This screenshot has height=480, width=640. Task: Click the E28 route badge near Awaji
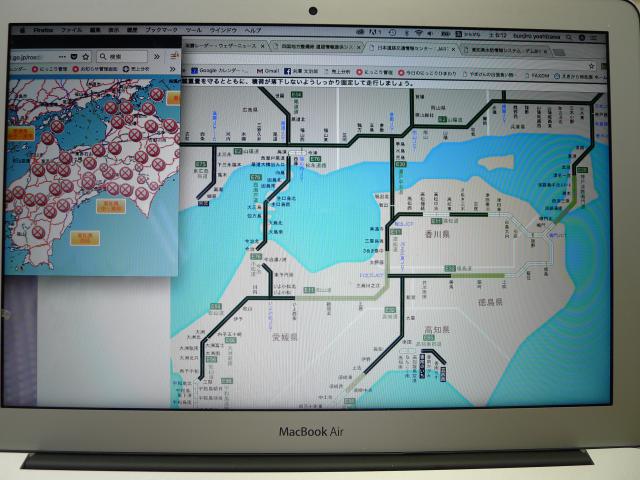(582, 169)
